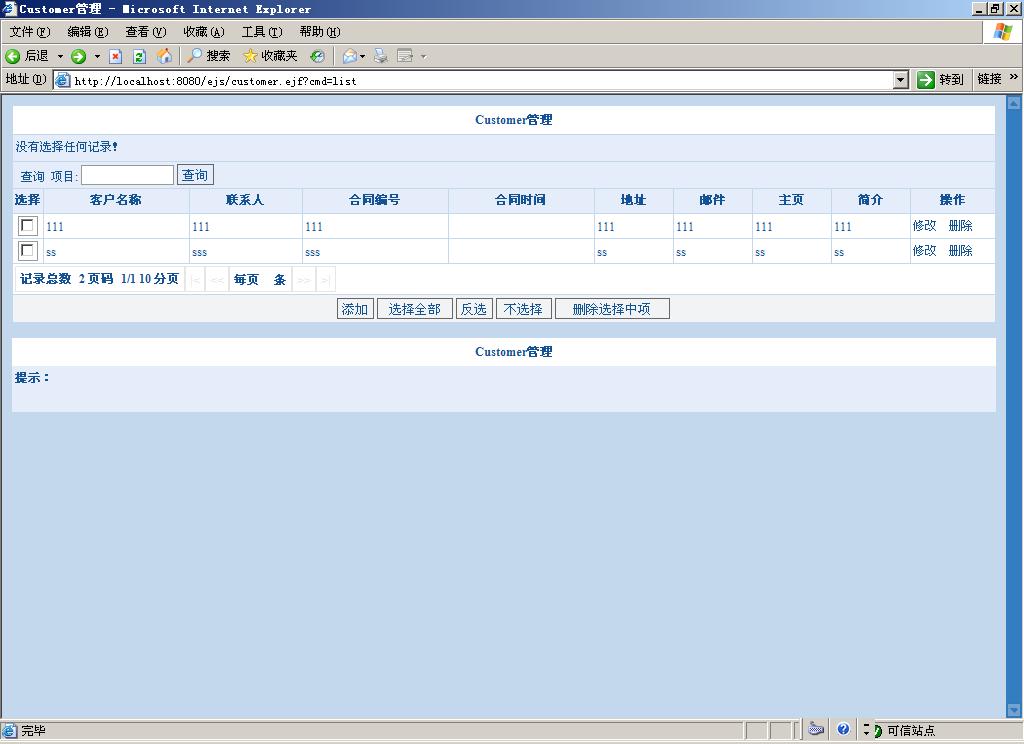Open the 帮助(H) menu
The width and height of the screenshot is (1024, 744).
320,31
